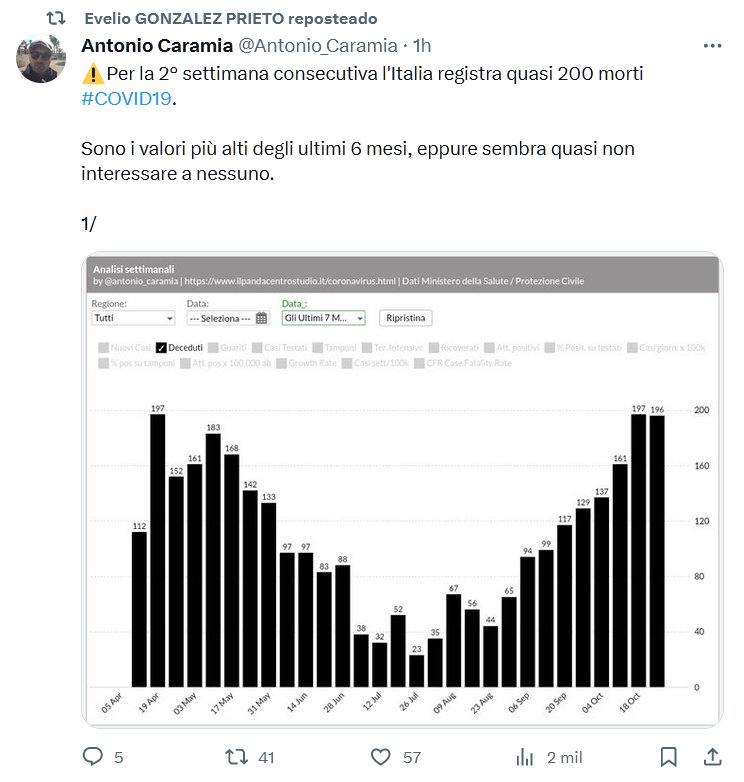The width and height of the screenshot is (744, 782).
Task: Click Antonio Caramia's profile avatar
Action: pyautogui.click(x=41, y=59)
